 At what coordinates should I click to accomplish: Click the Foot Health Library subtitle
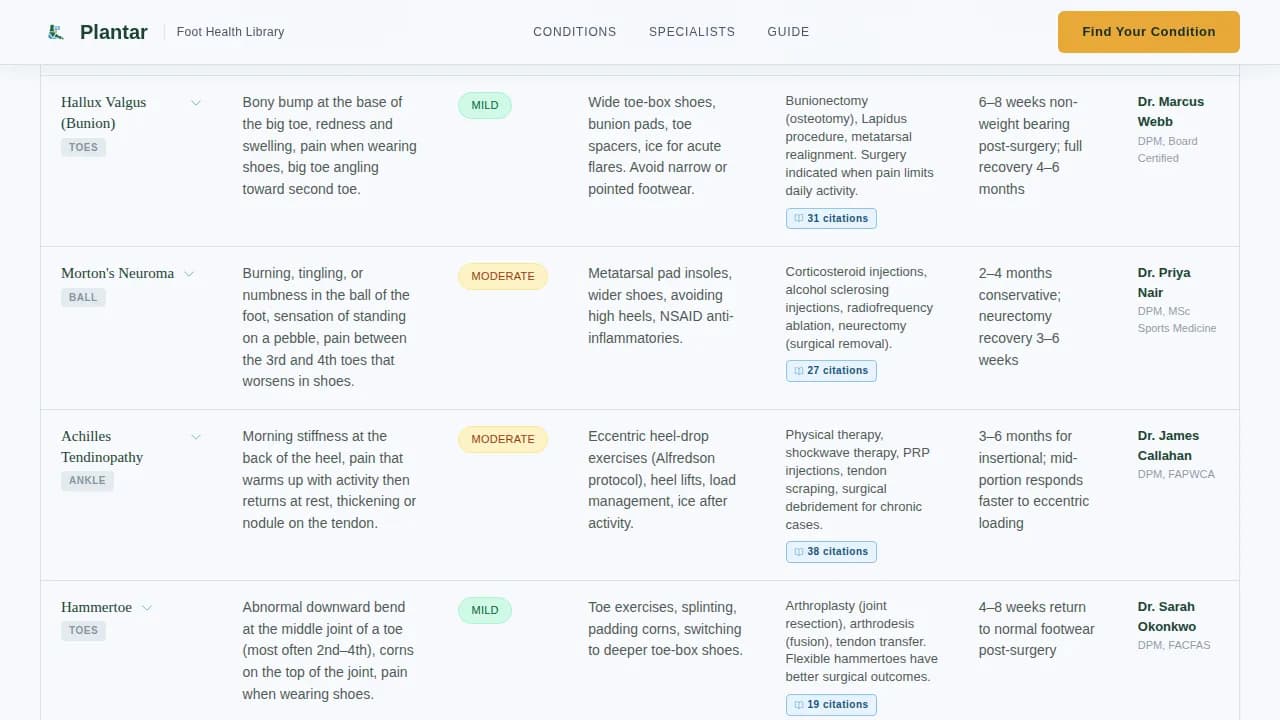click(x=230, y=32)
